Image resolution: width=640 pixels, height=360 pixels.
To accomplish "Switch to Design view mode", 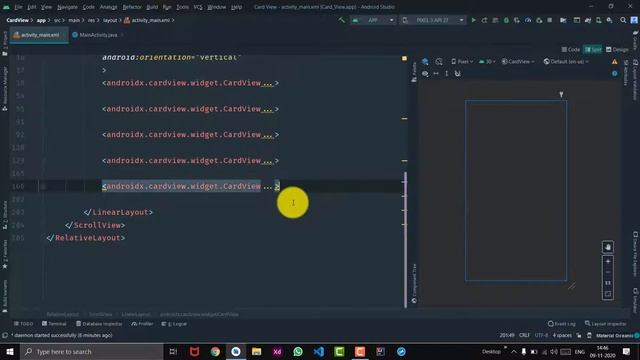I will (x=617, y=49).
